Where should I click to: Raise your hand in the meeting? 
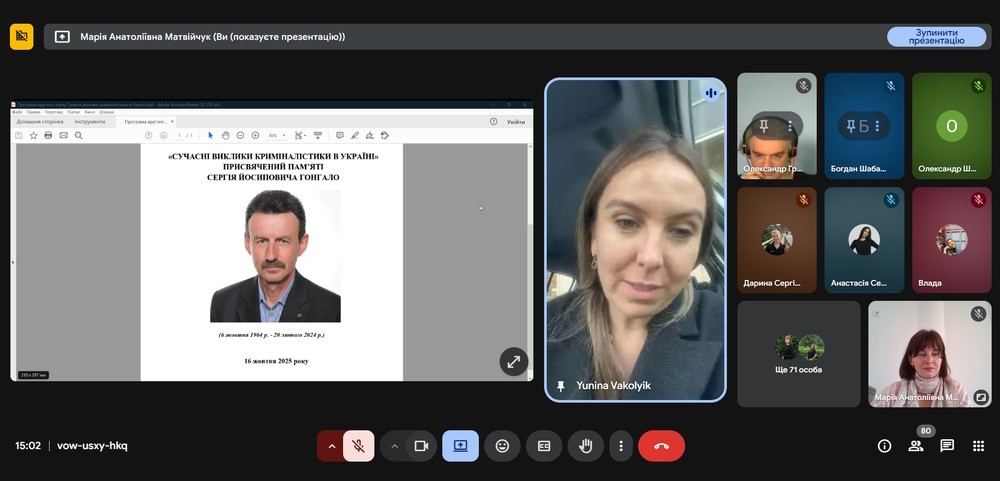tap(585, 446)
